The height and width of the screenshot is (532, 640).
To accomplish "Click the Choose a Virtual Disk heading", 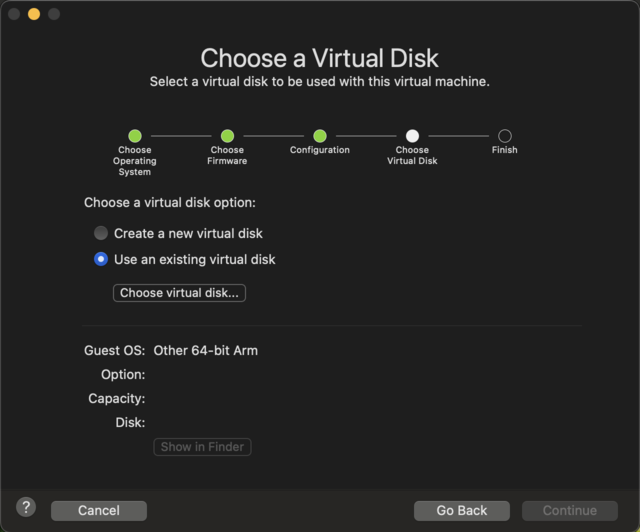I will 320,58.
